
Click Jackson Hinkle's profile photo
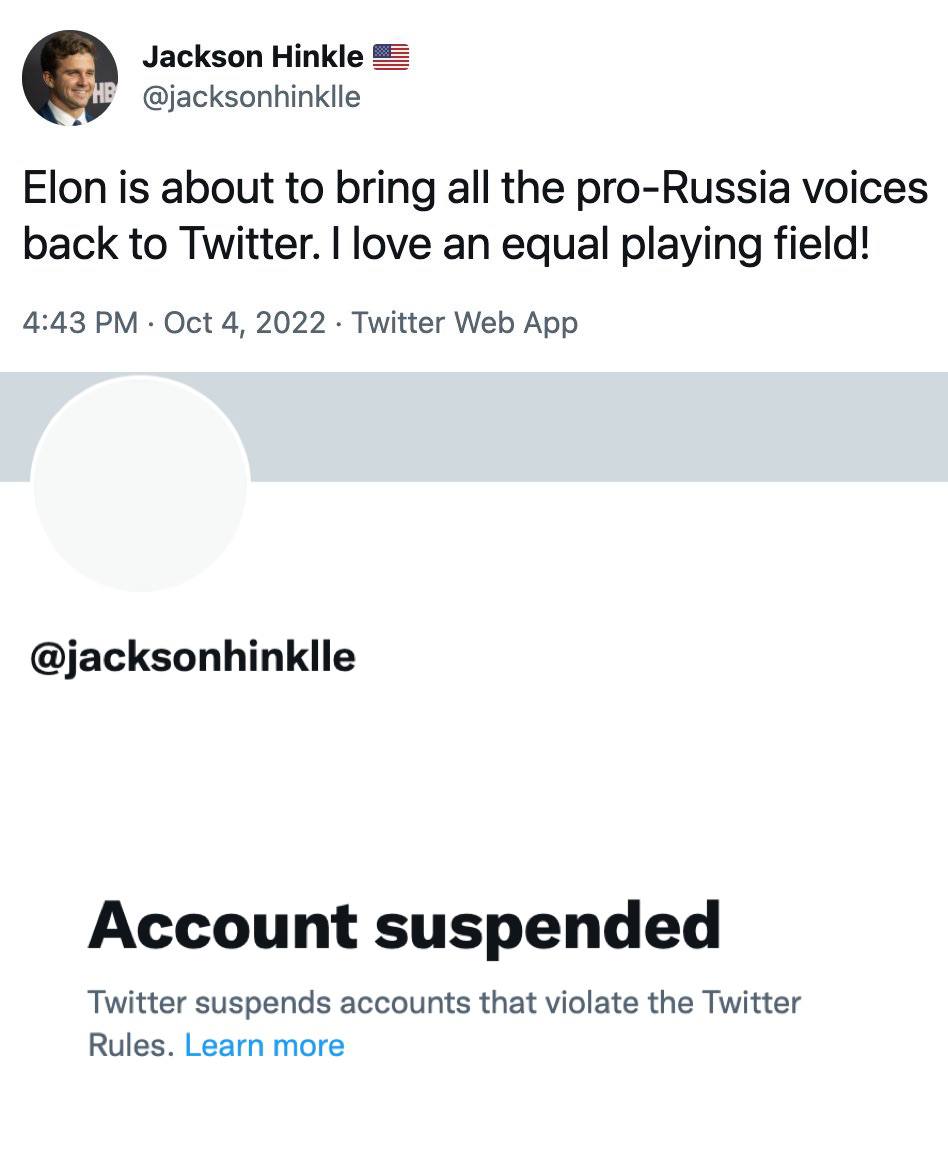point(70,78)
